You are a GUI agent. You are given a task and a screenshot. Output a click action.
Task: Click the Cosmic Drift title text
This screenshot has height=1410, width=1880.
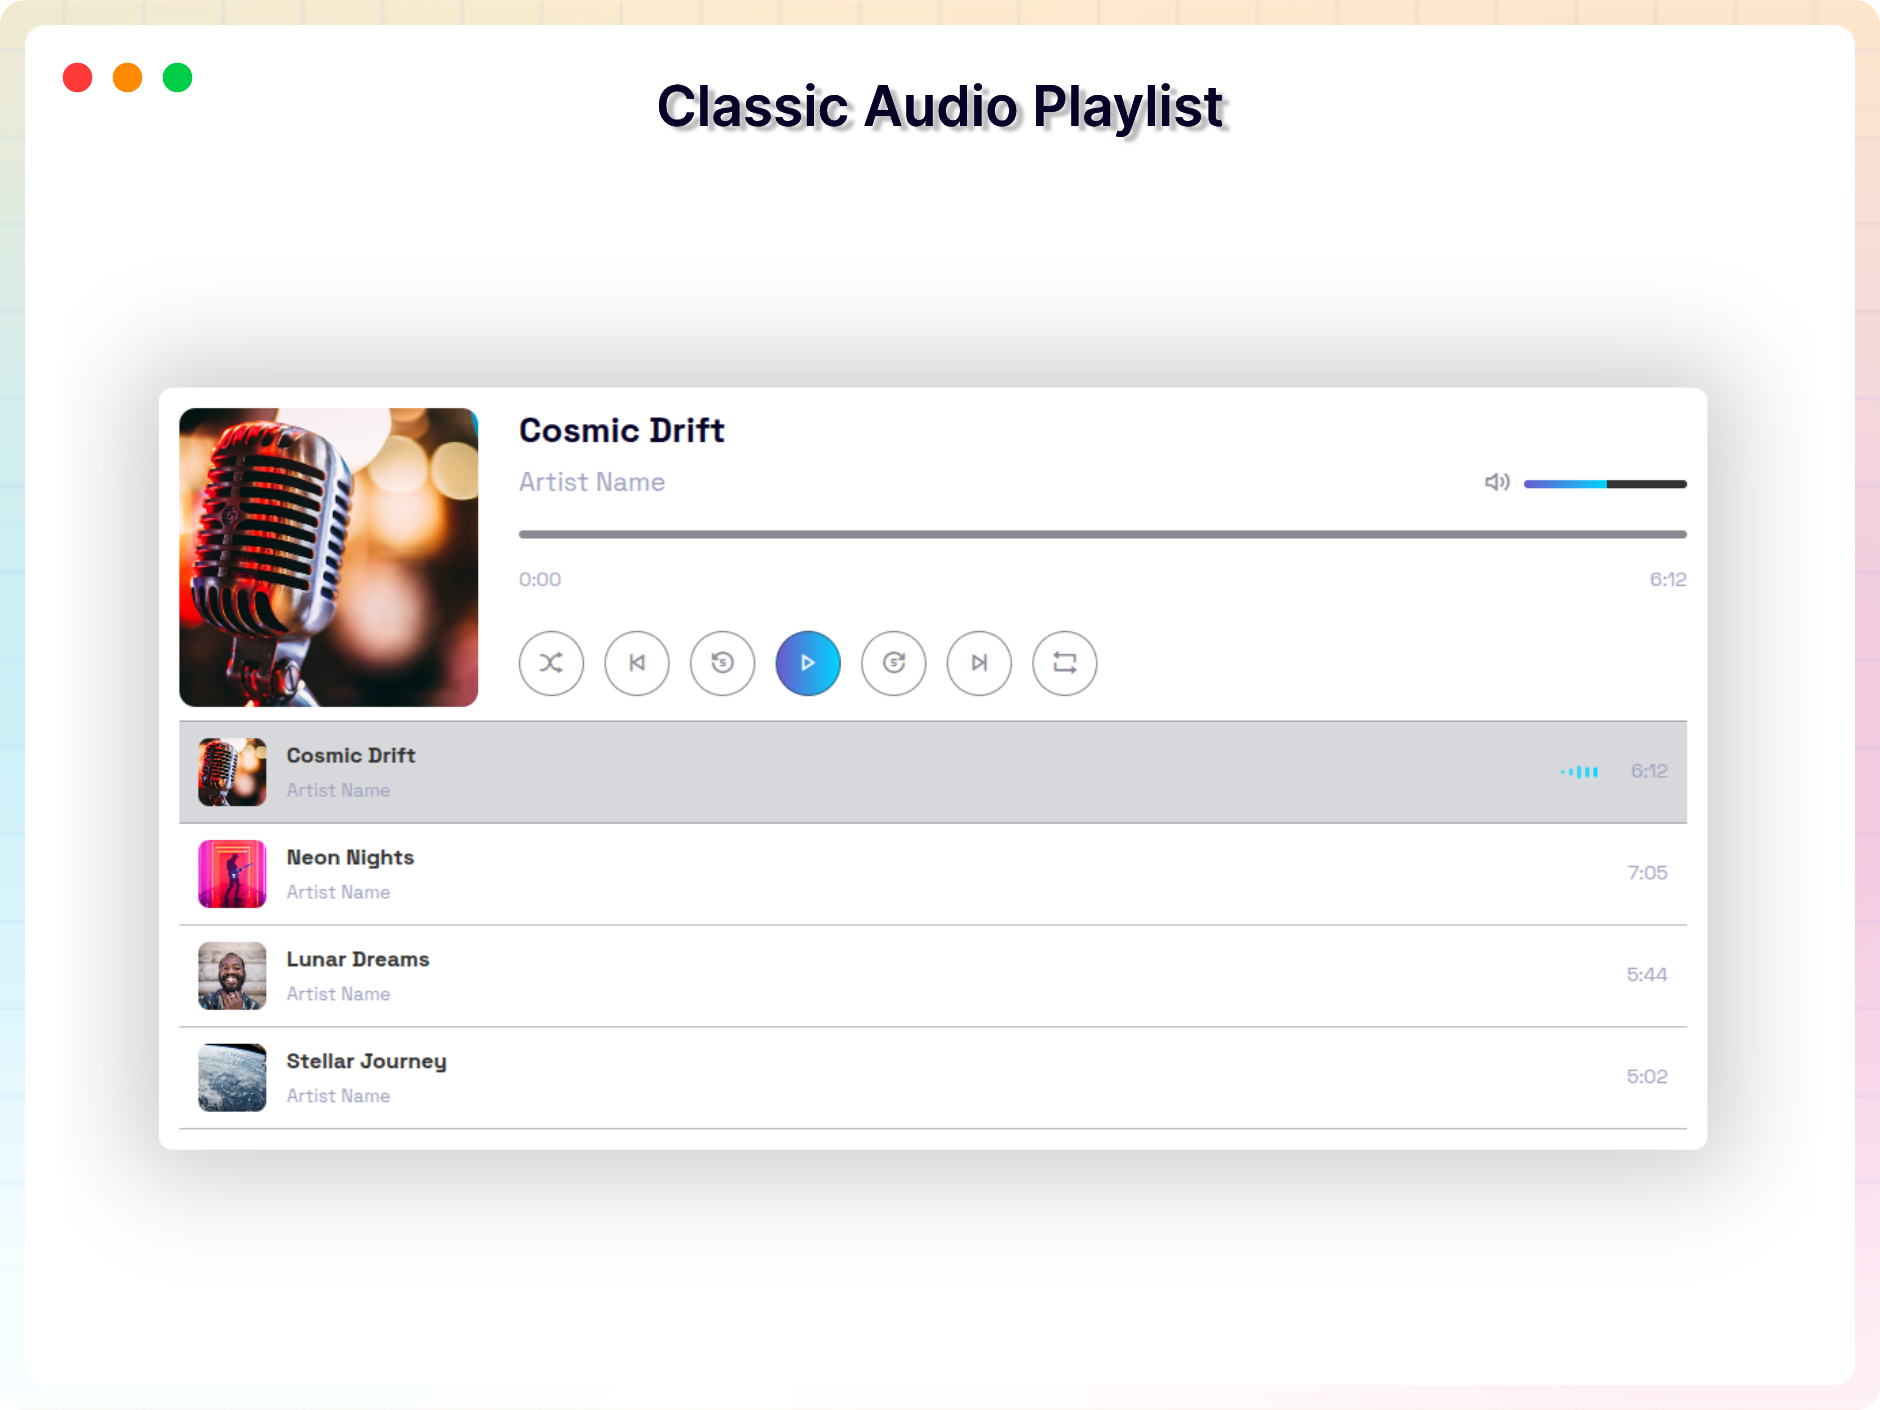click(621, 430)
